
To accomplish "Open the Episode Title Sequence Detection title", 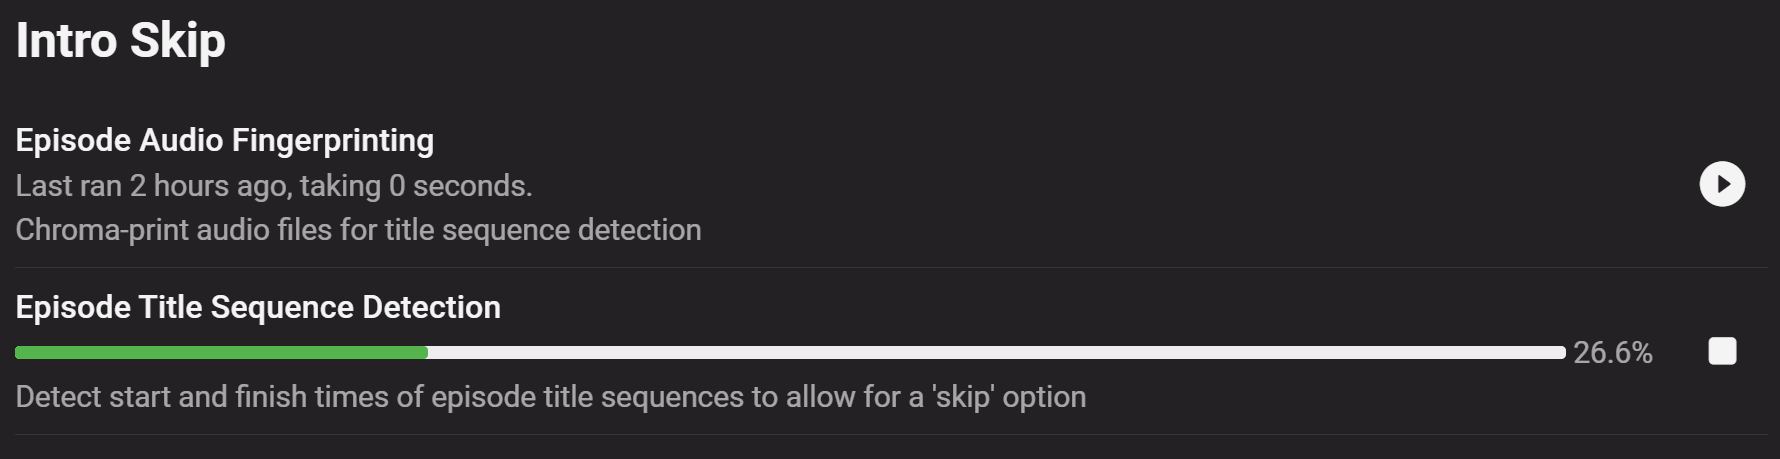I will point(258,307).
